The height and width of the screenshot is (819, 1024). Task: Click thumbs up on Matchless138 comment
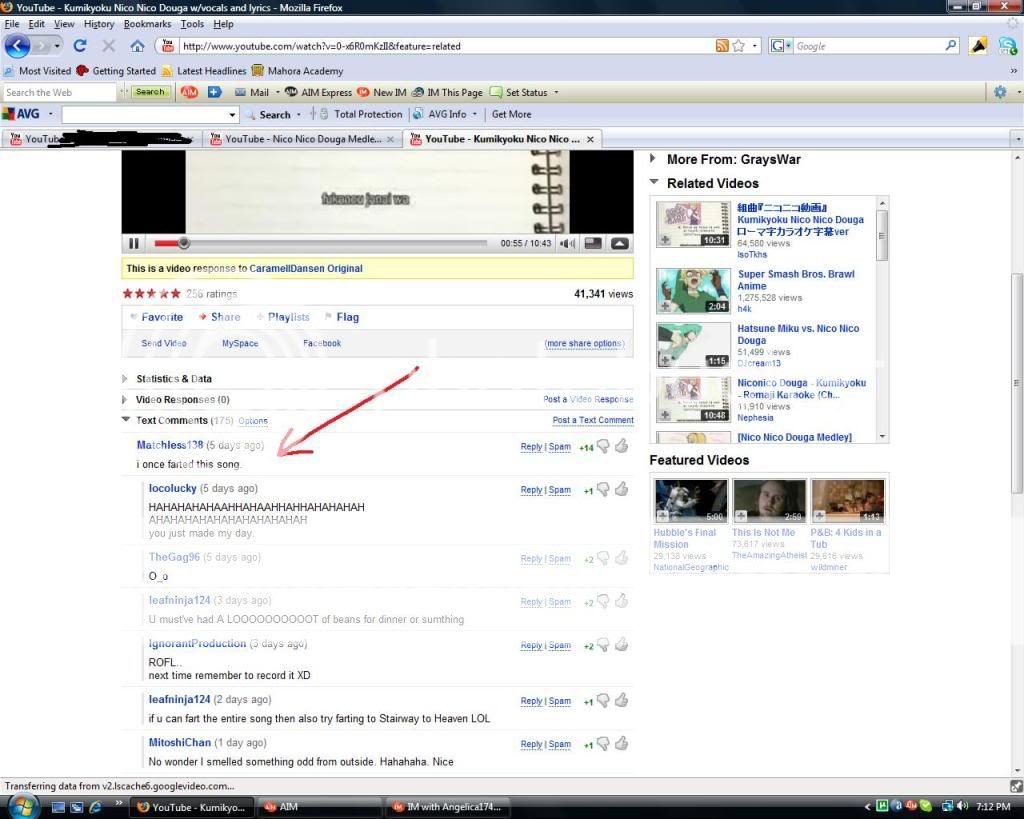622,446
